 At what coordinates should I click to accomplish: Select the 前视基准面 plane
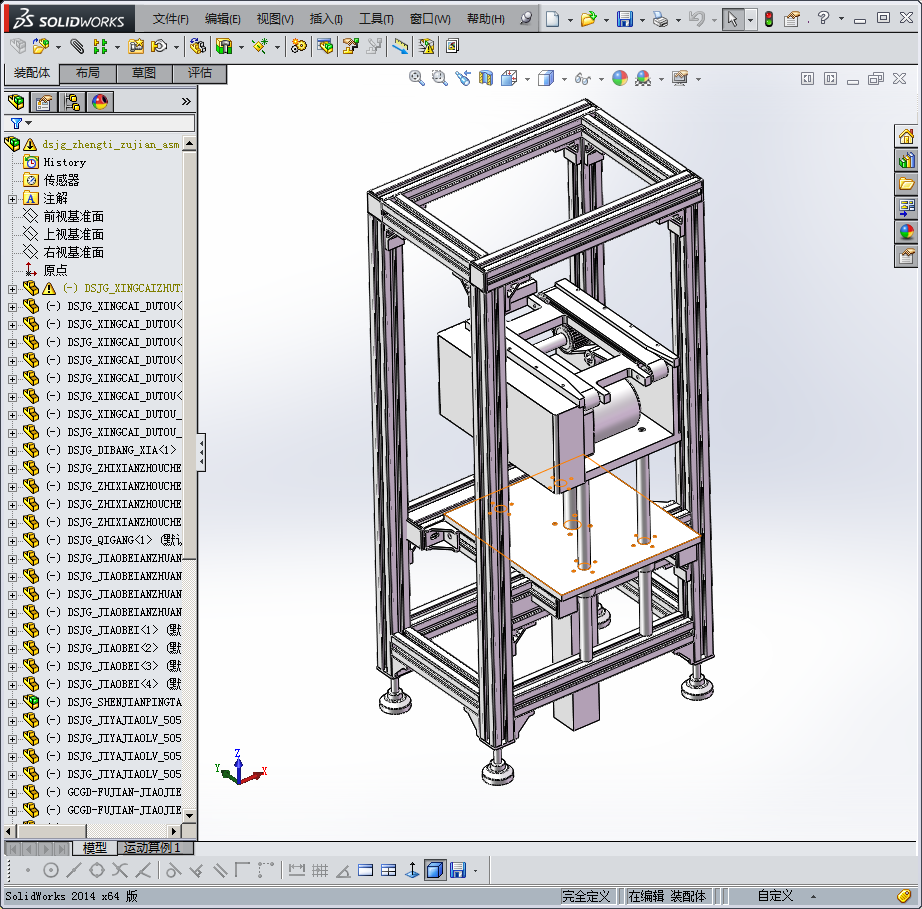click(74, 216)
